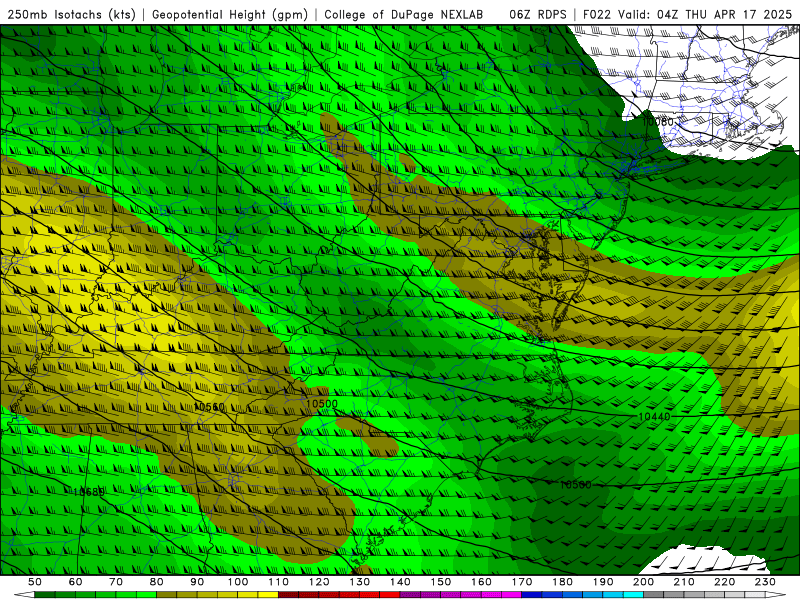
Task: Select the 'College of DuPage NEXLAB' label
Action: point(403,14)
